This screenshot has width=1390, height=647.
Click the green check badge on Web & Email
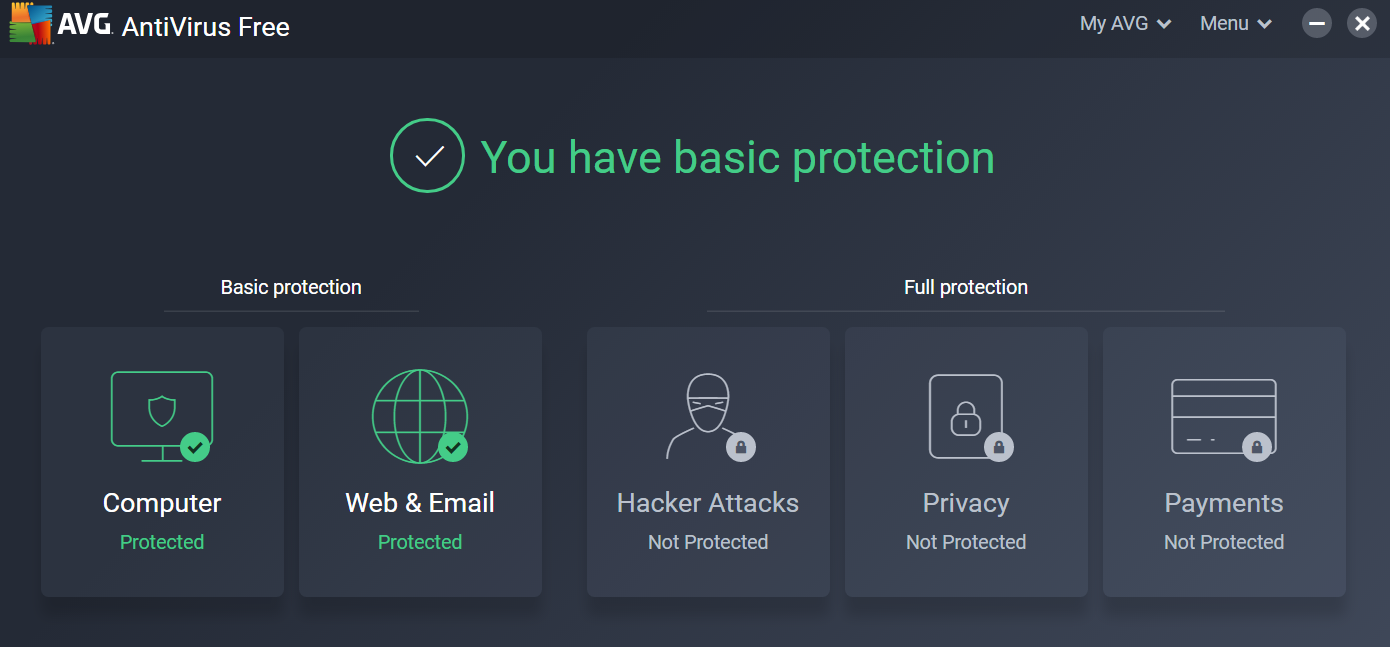click(x=453, y=447)
